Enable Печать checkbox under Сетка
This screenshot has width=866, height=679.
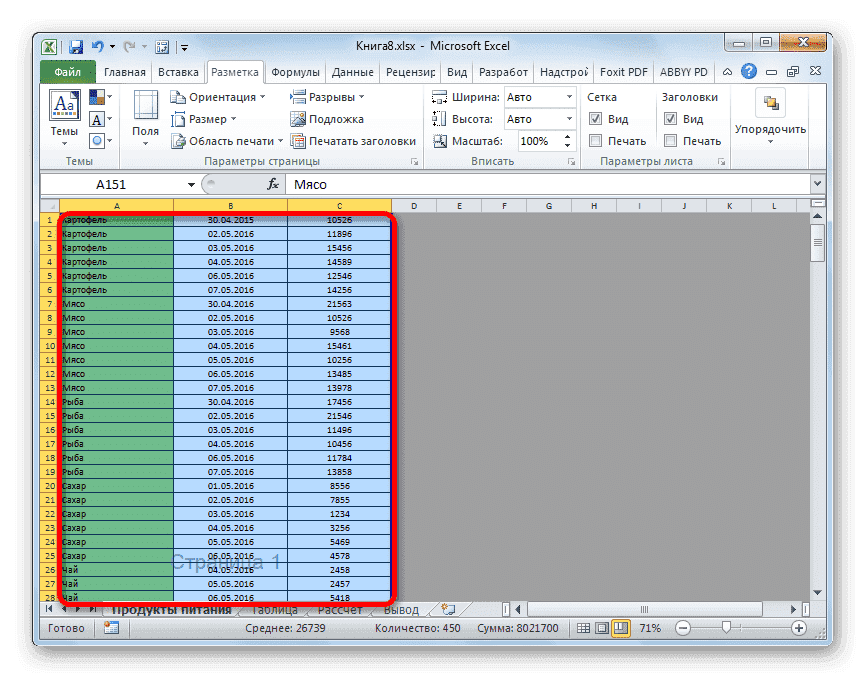595,141
